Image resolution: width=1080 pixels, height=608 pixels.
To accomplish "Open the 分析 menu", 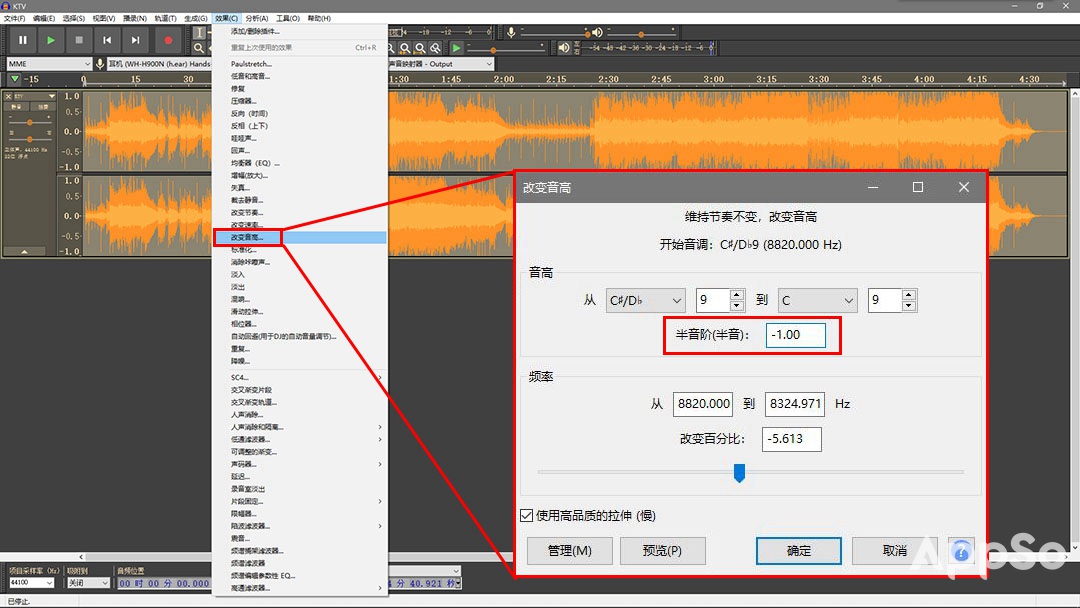I will (254, 17).
